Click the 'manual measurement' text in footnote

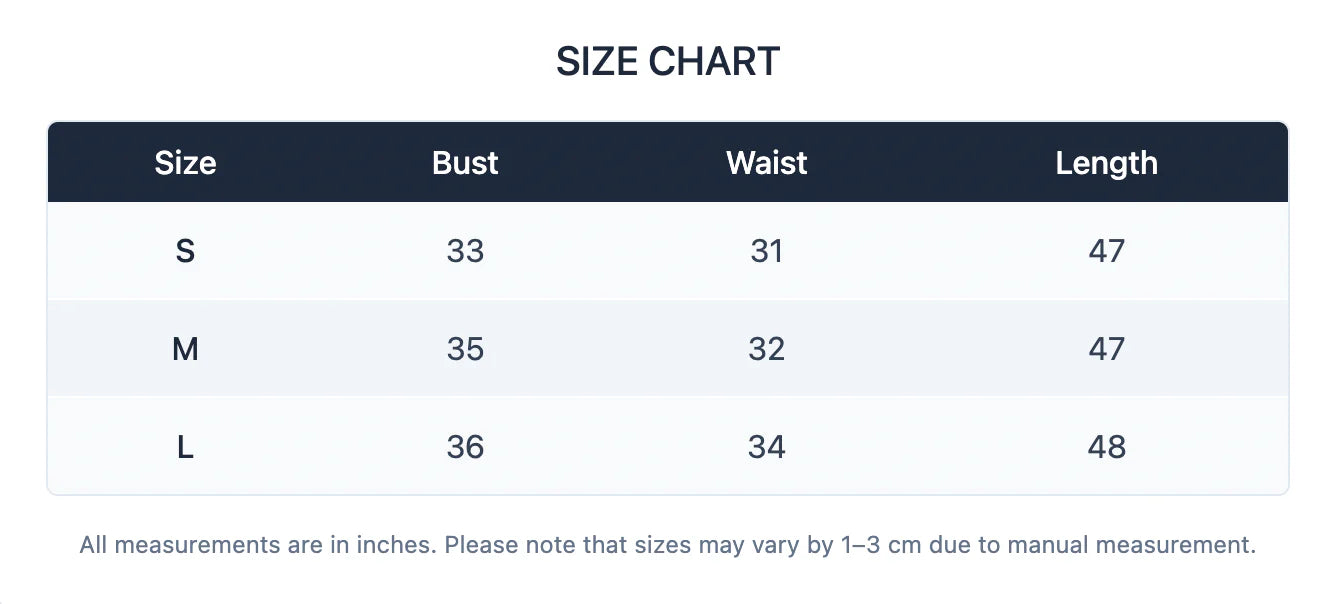(1130, 545)
